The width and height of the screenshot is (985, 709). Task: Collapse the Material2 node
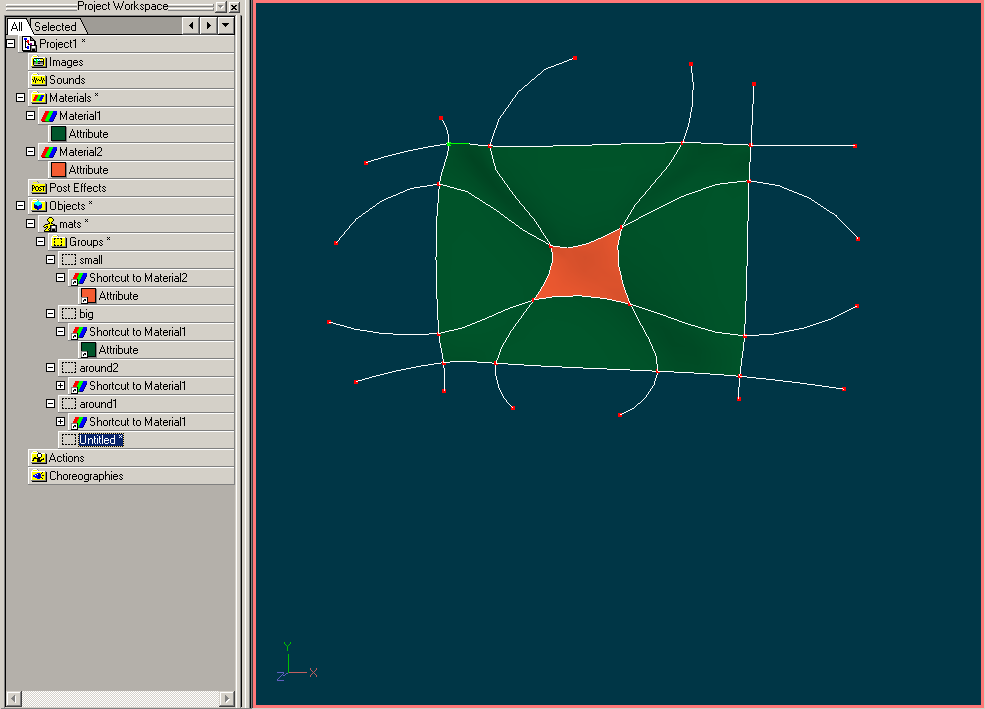click(x=31, y=152)
